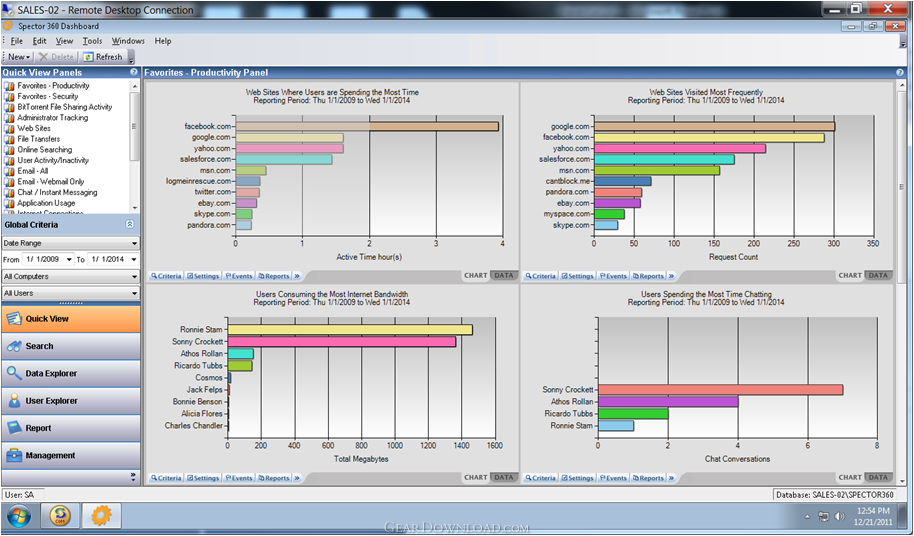Click the Chat / Instant Messaging icon
This screenshot has width=914, height=536.
9,193
